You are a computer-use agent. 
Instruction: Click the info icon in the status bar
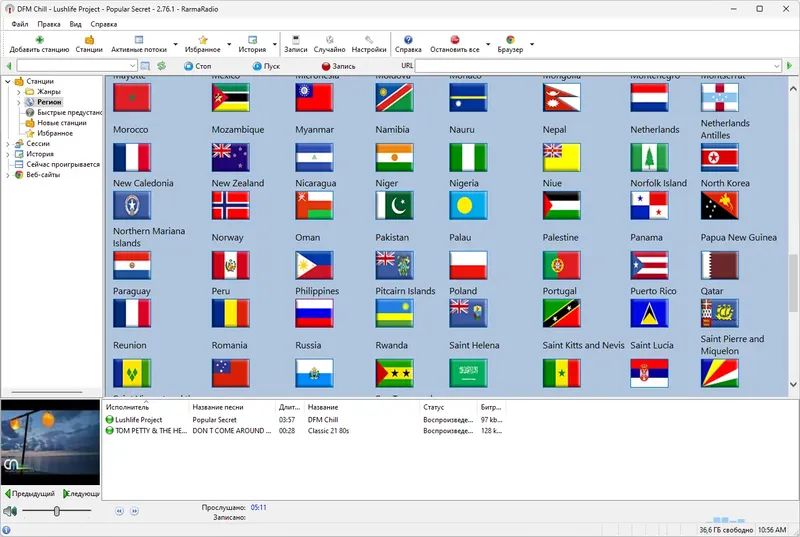[6, 530]
